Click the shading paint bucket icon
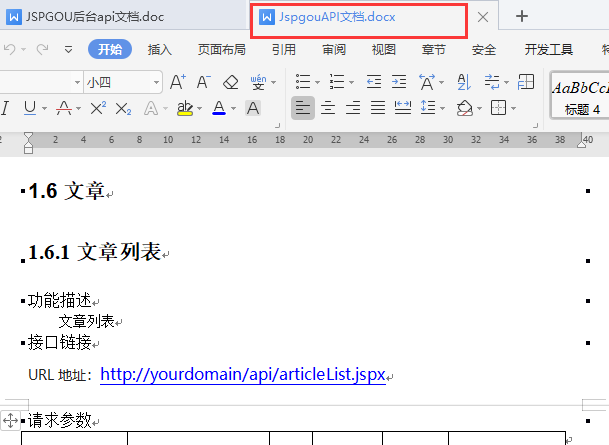The width and height of the screenshot is (609, 445). click(x=465, y=108)
